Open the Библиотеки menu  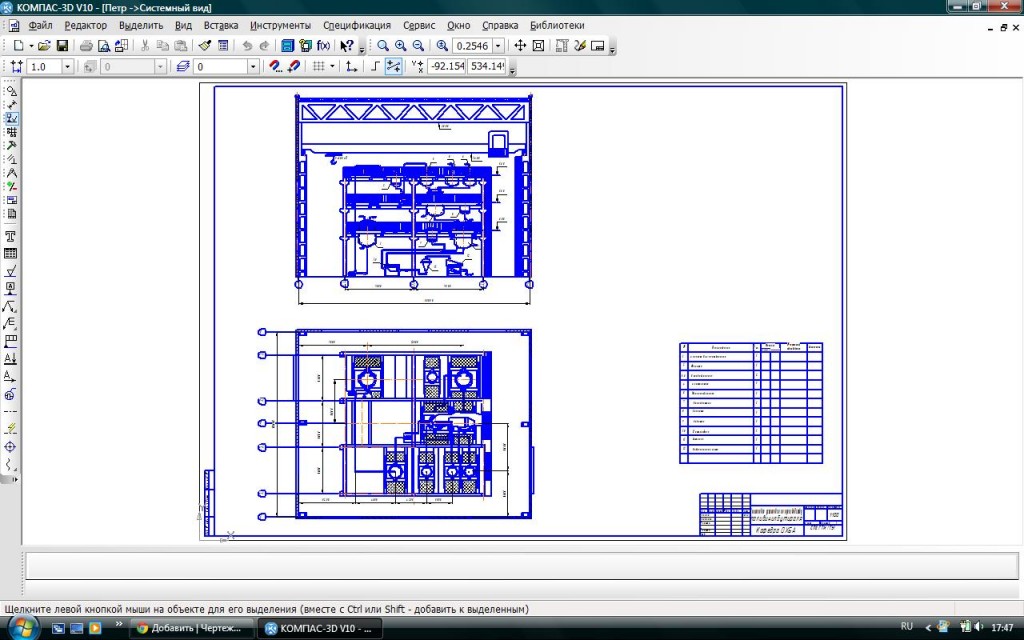click(x=557, y=25)
